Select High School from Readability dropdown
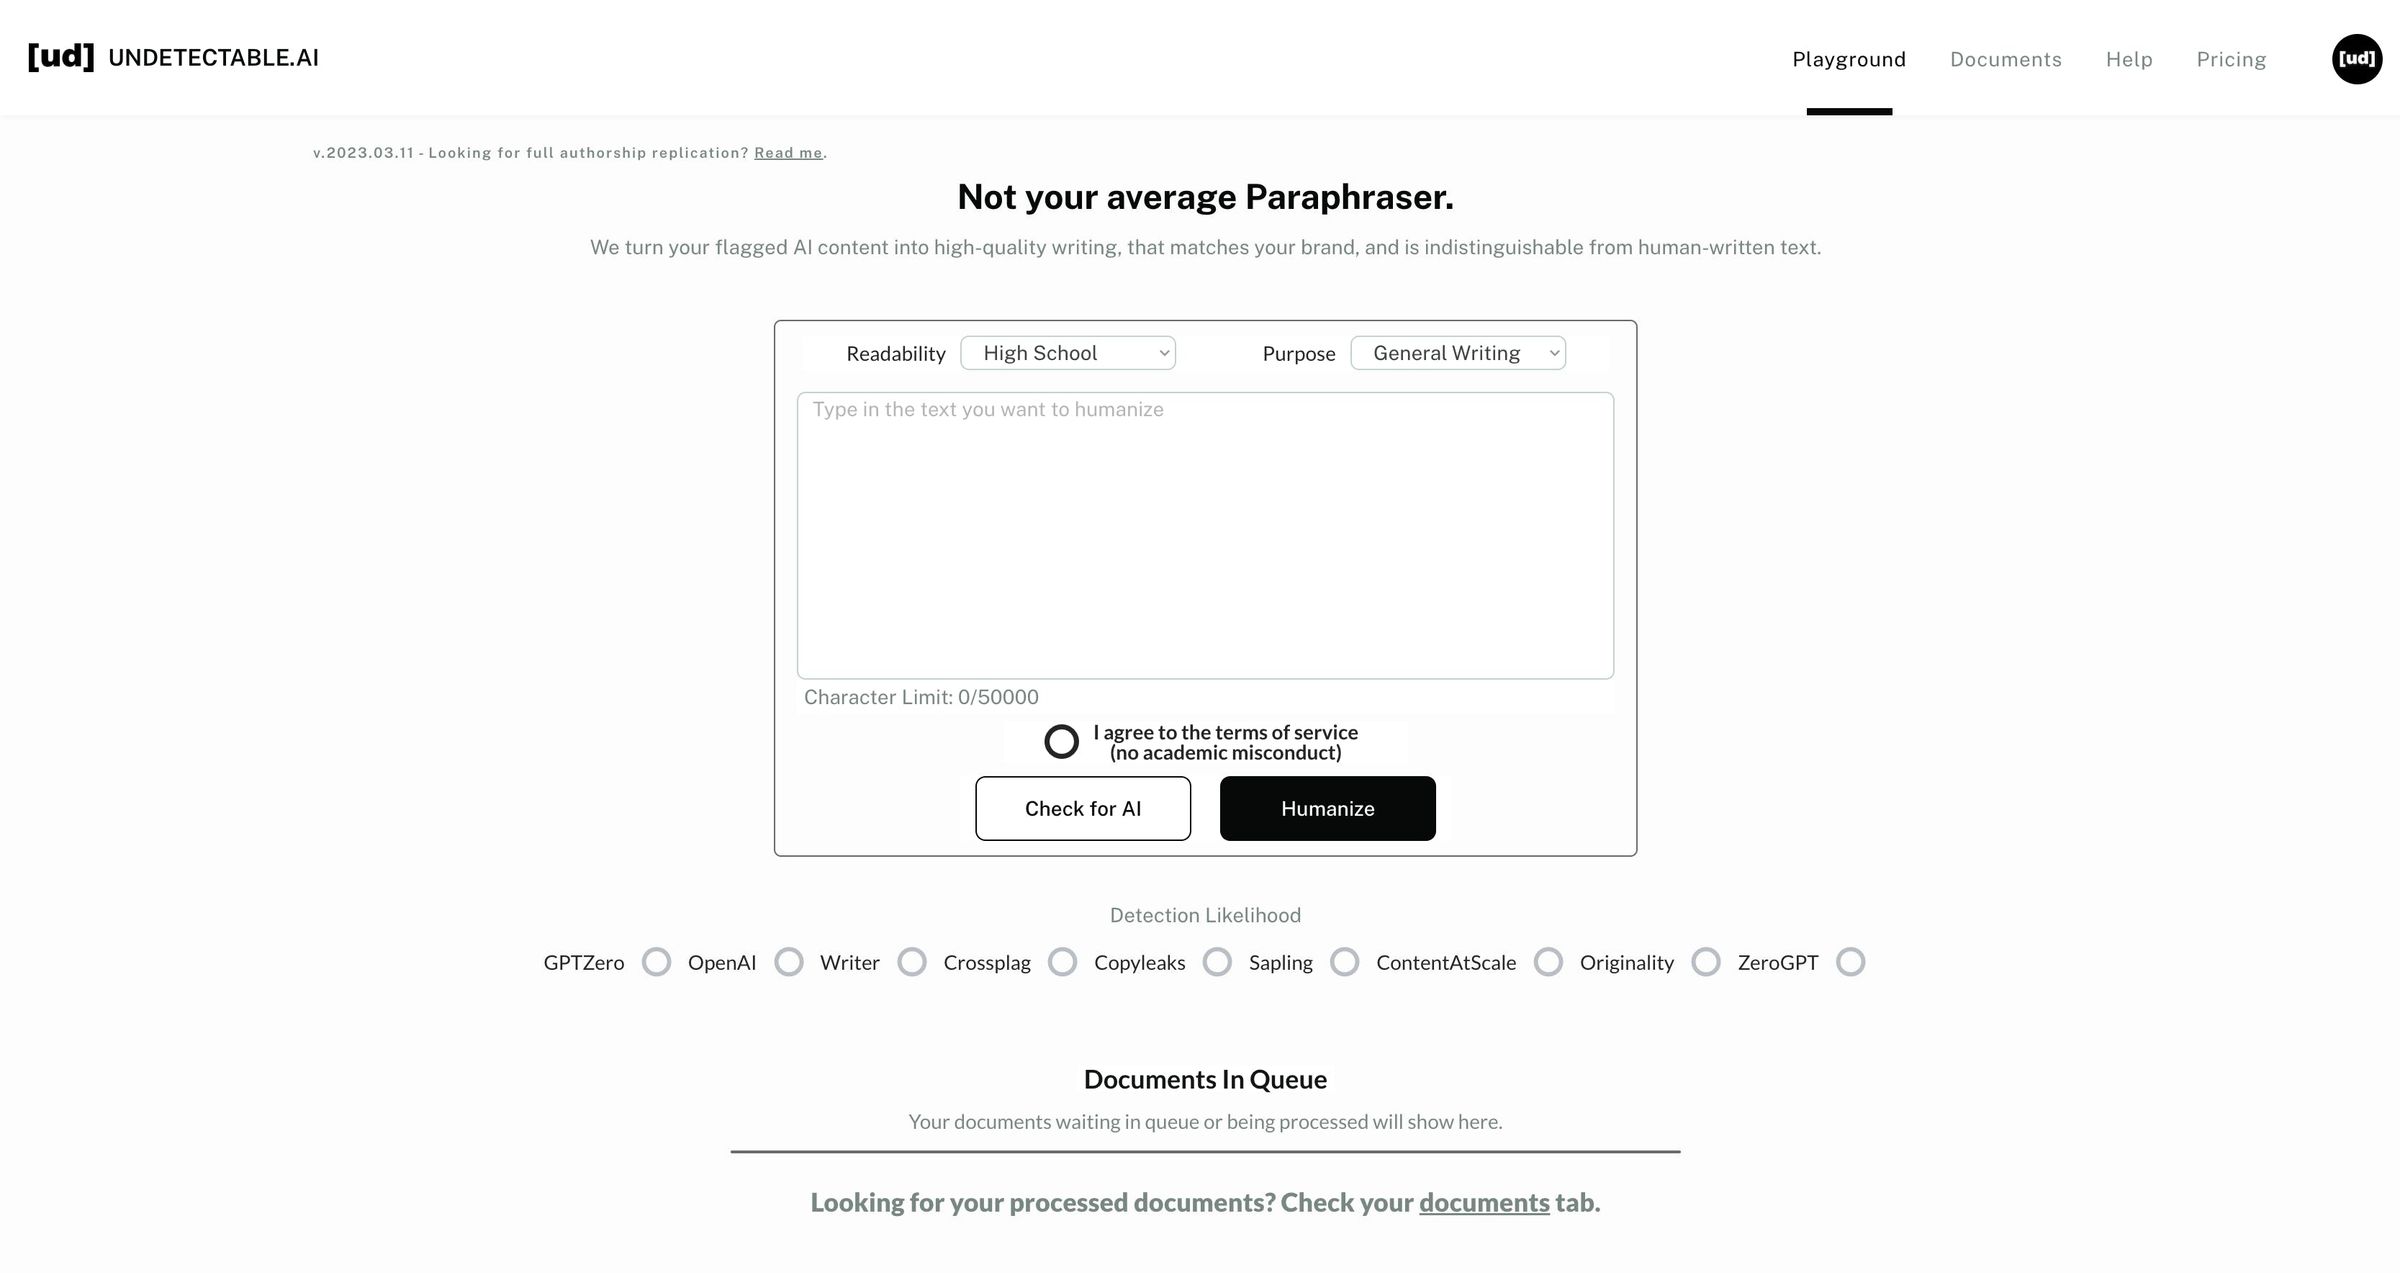The image size is (2400, 1273). (x=1067, y=352)
